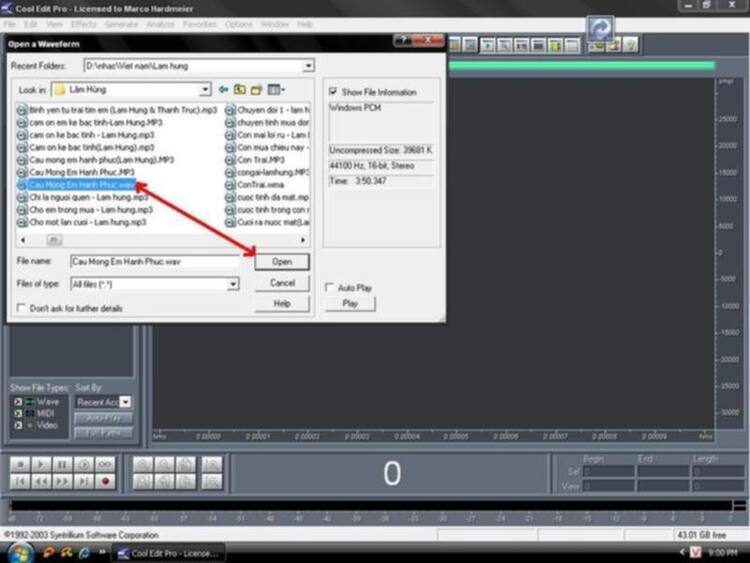Viewport: 750px width, 563px height.
Task: Open the View Menu icon in Open dialog
Action: (x=276, y=89)
